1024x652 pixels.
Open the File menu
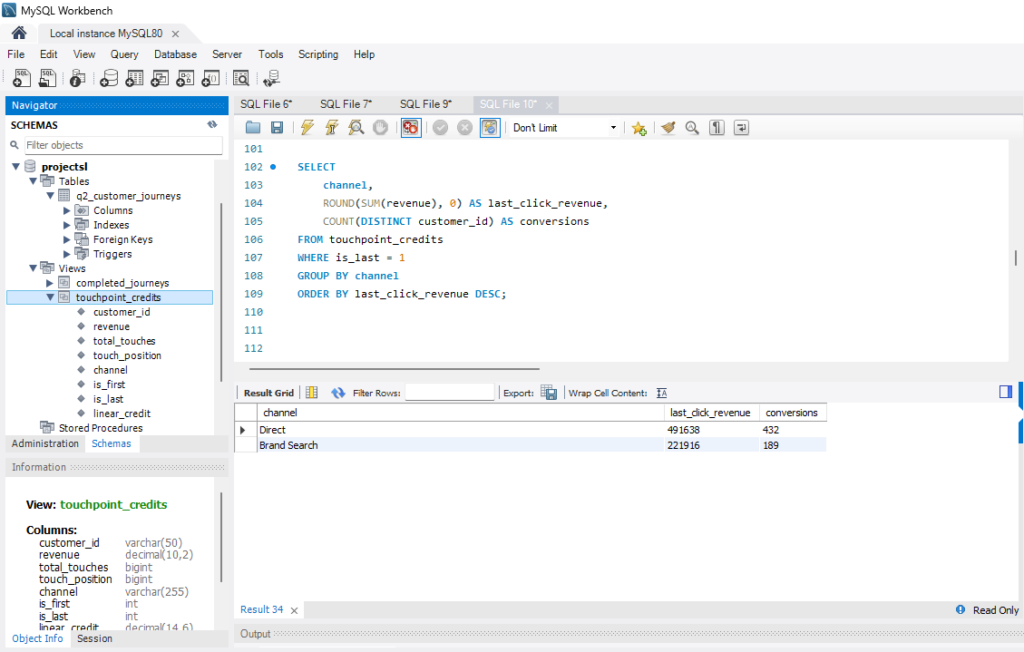[x=16, y=54]
